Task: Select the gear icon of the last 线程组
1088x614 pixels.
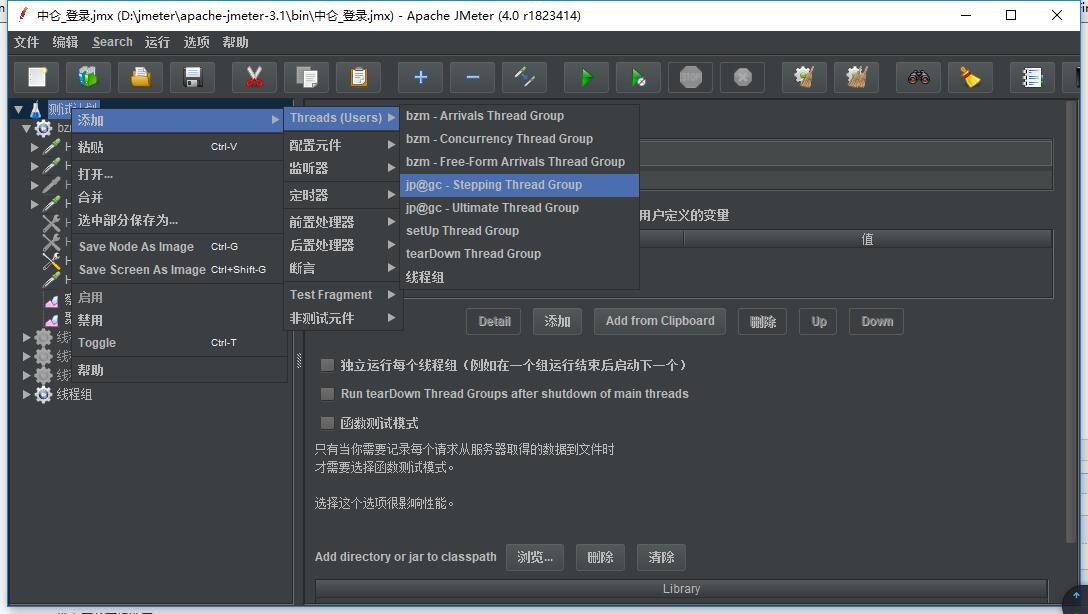Action: pos(44,394)
